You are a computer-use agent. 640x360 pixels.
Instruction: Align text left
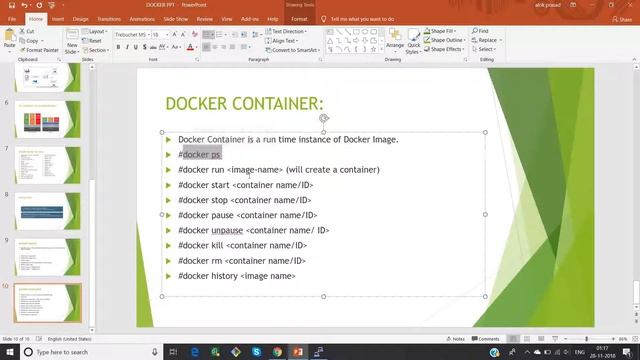pyautogui.click(x=207, y=47)
